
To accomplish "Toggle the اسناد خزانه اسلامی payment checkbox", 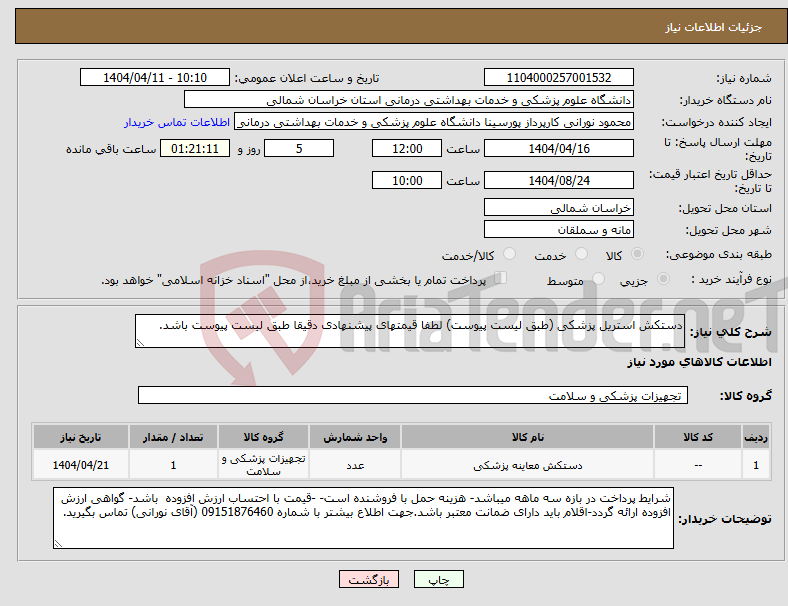I will (500, 278).
